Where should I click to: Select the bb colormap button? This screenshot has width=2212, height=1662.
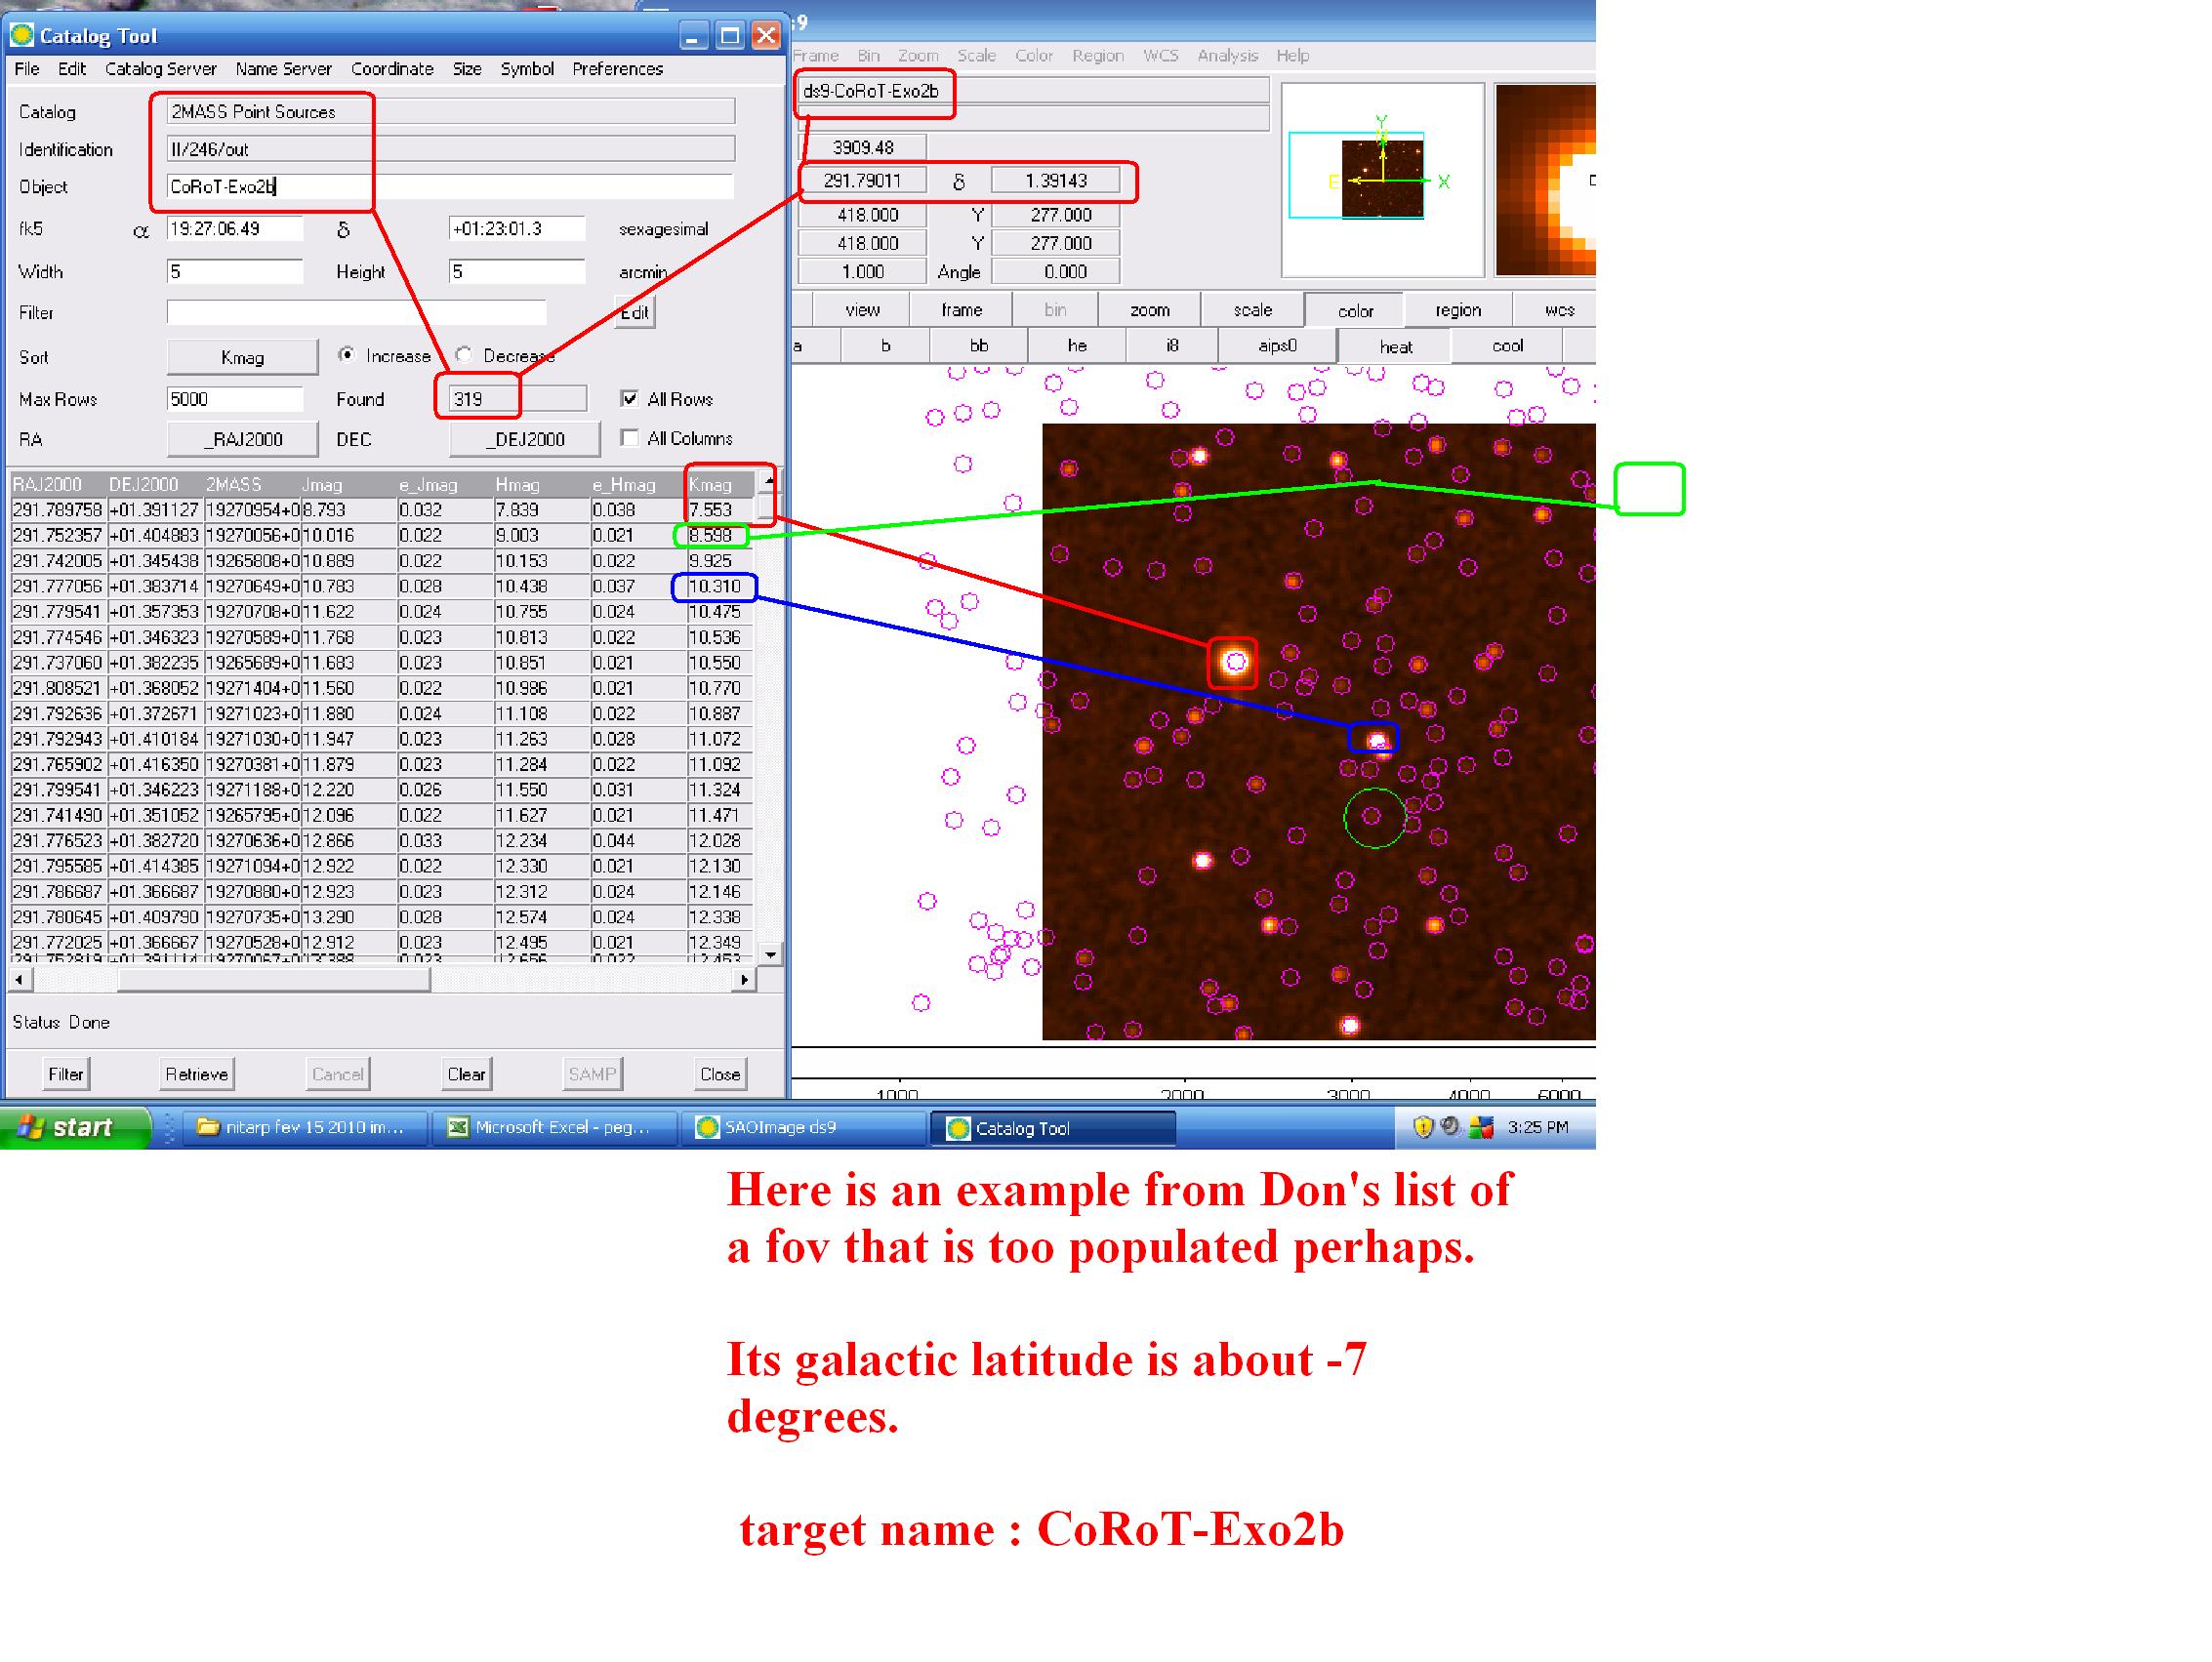click(978, 347)
